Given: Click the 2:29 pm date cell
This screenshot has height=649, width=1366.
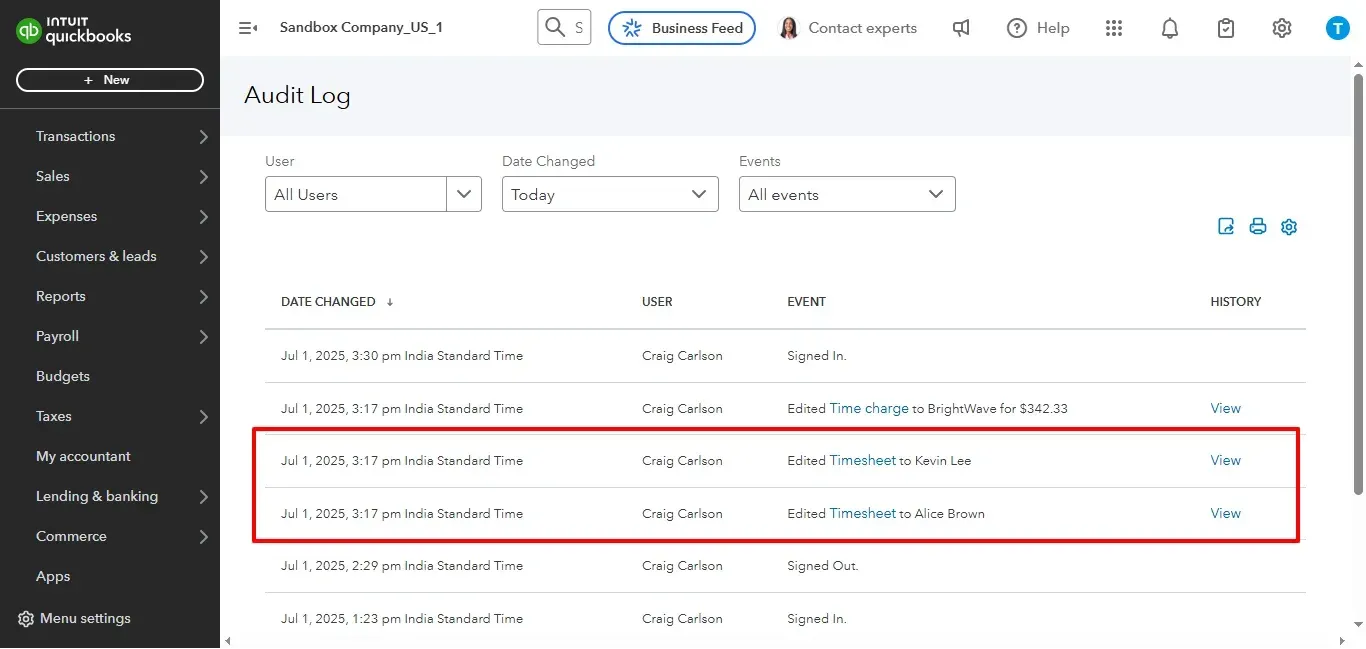Looking at the screenshot, I should tap(402, 566).
